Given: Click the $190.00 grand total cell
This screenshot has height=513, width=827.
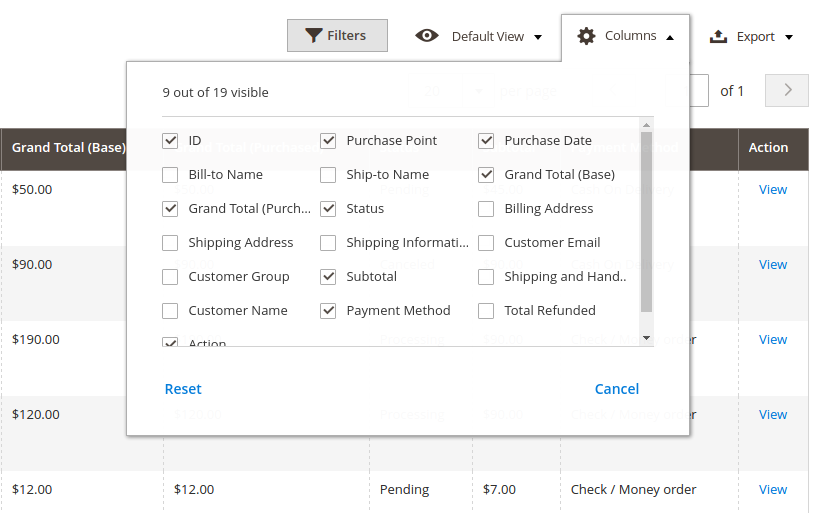Looking at the screenshot, I should [36, 340].
